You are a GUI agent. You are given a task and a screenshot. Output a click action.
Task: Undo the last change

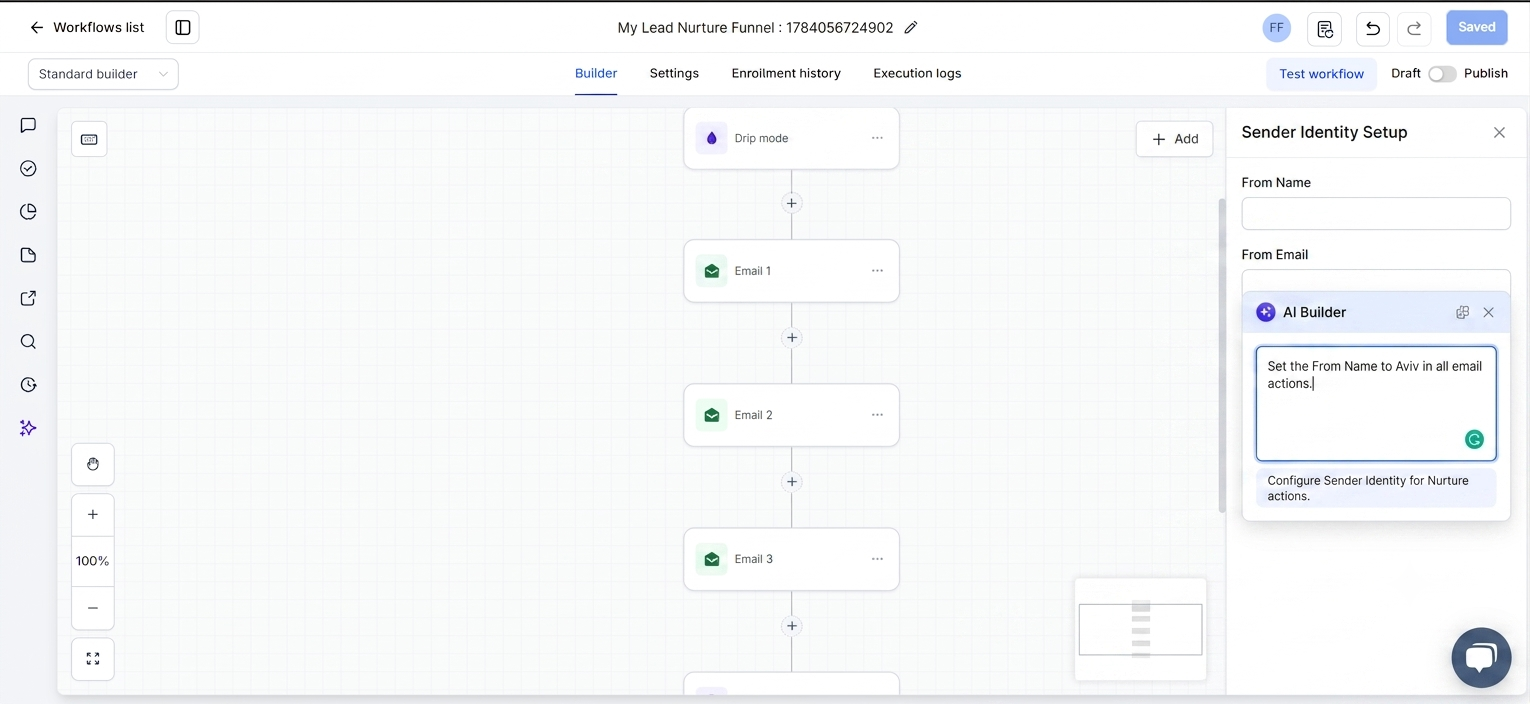(x=1373, y=28)
